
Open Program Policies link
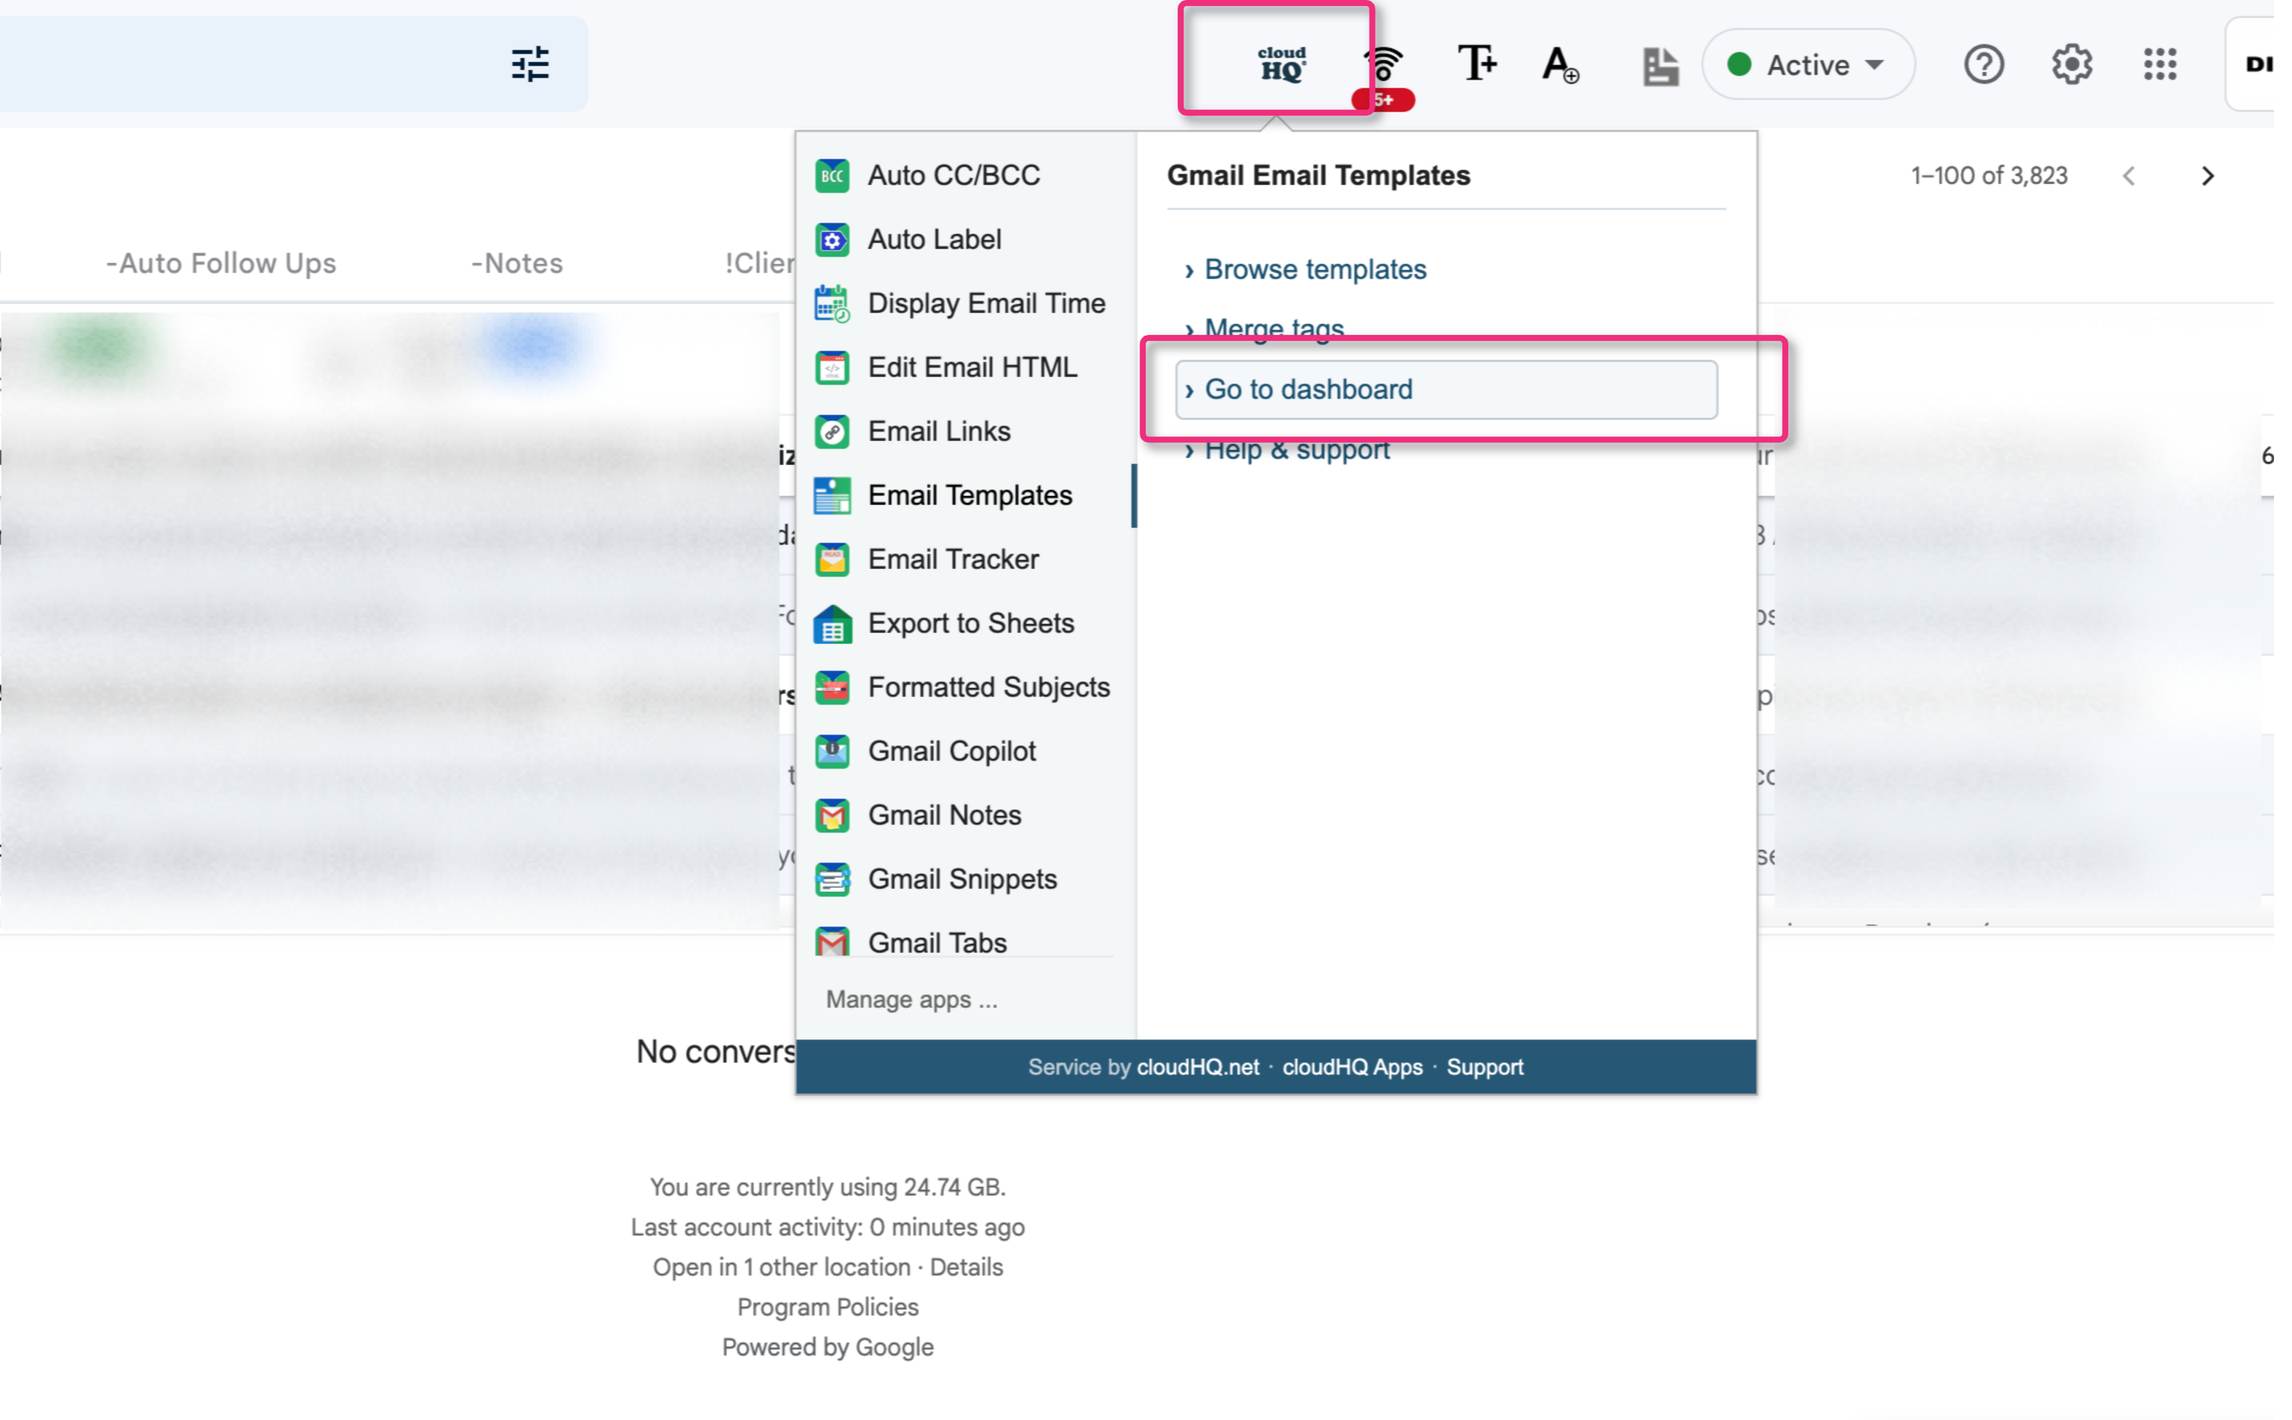coord(827,1307)
